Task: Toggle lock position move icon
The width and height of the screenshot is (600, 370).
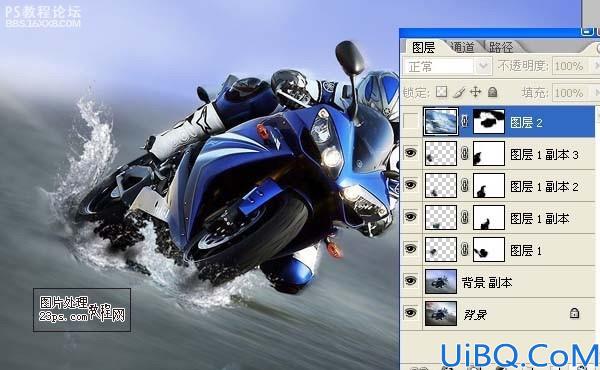Action: (475, 92)
